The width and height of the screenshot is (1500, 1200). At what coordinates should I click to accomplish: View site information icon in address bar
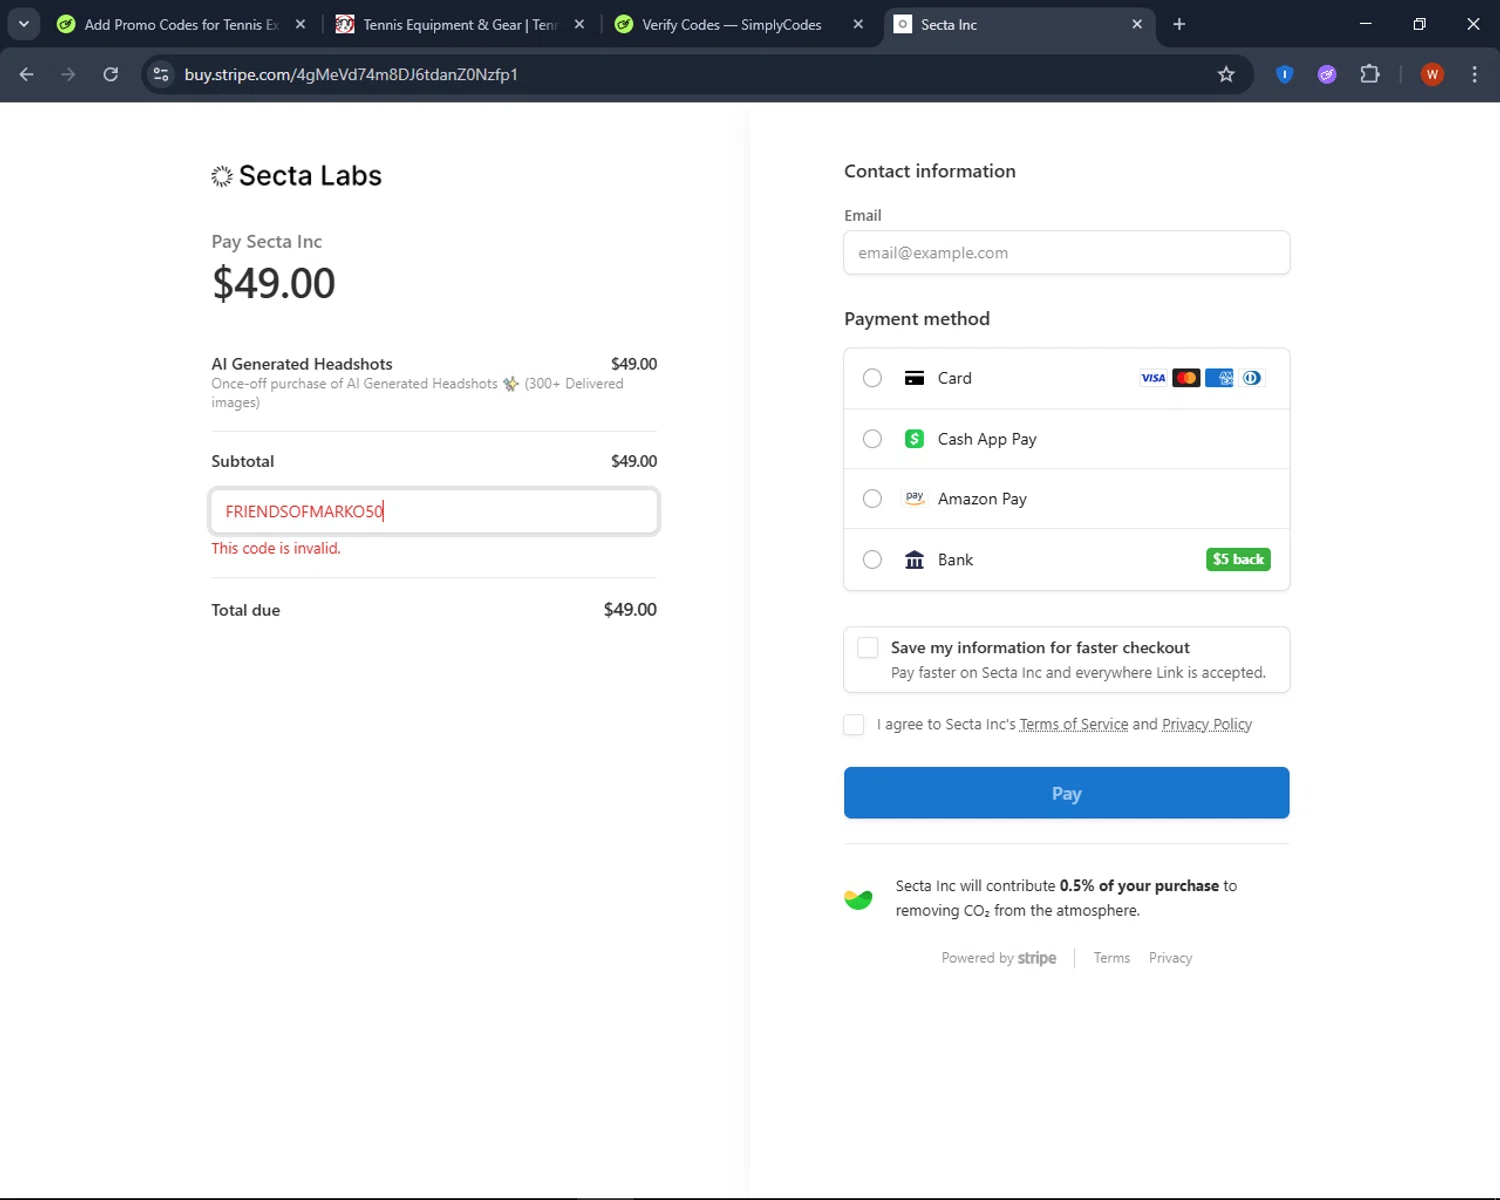pos(161,74)
